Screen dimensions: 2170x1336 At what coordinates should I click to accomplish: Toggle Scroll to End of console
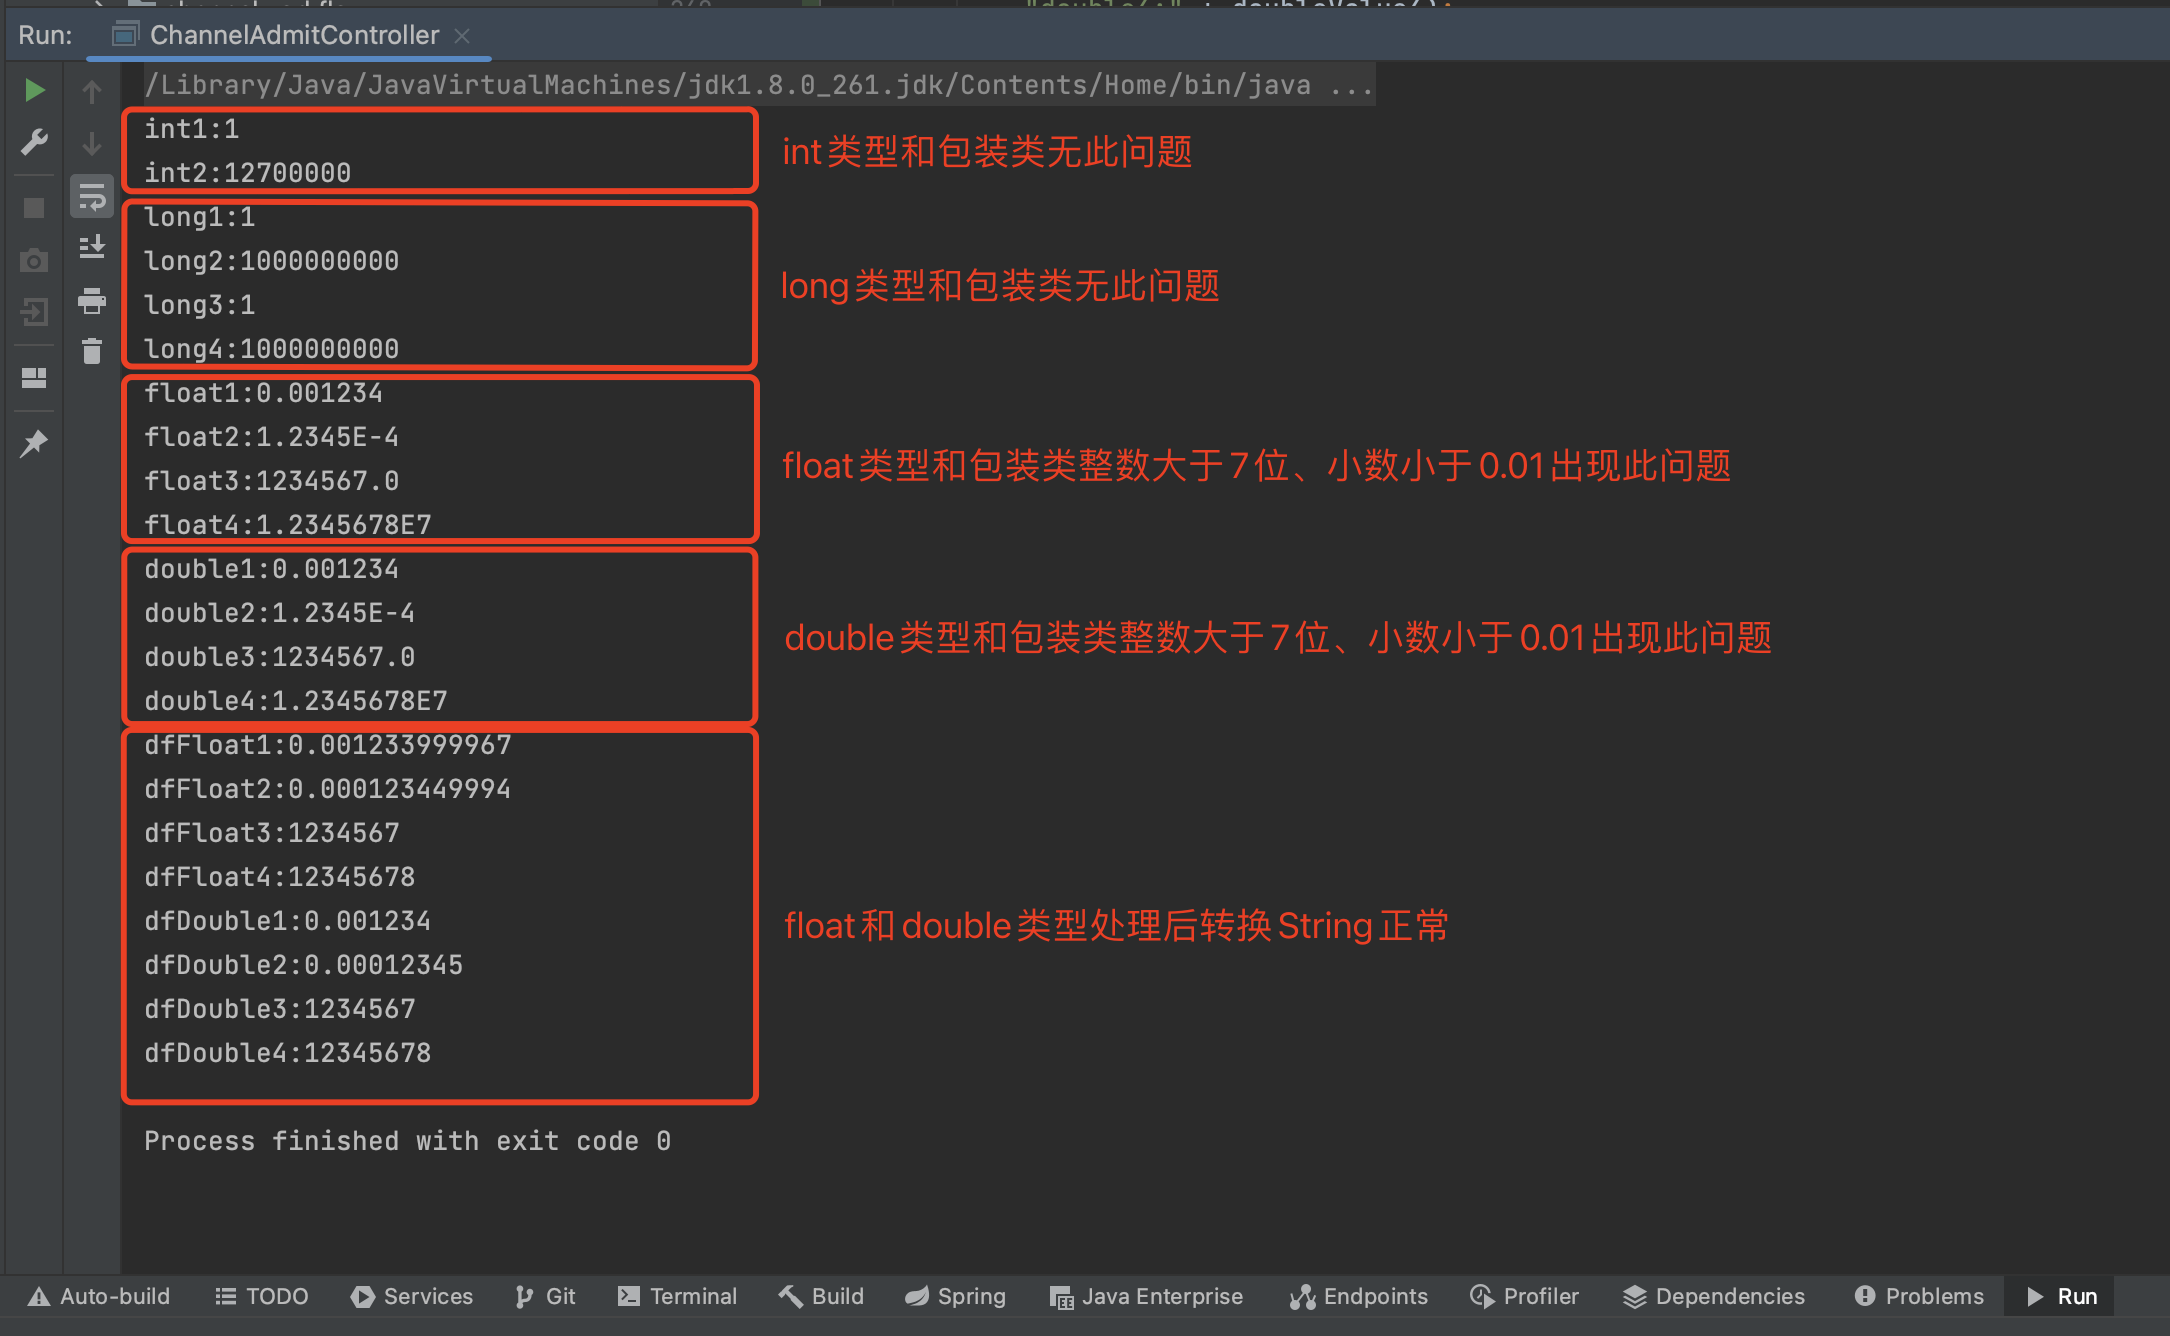[92, 247]
